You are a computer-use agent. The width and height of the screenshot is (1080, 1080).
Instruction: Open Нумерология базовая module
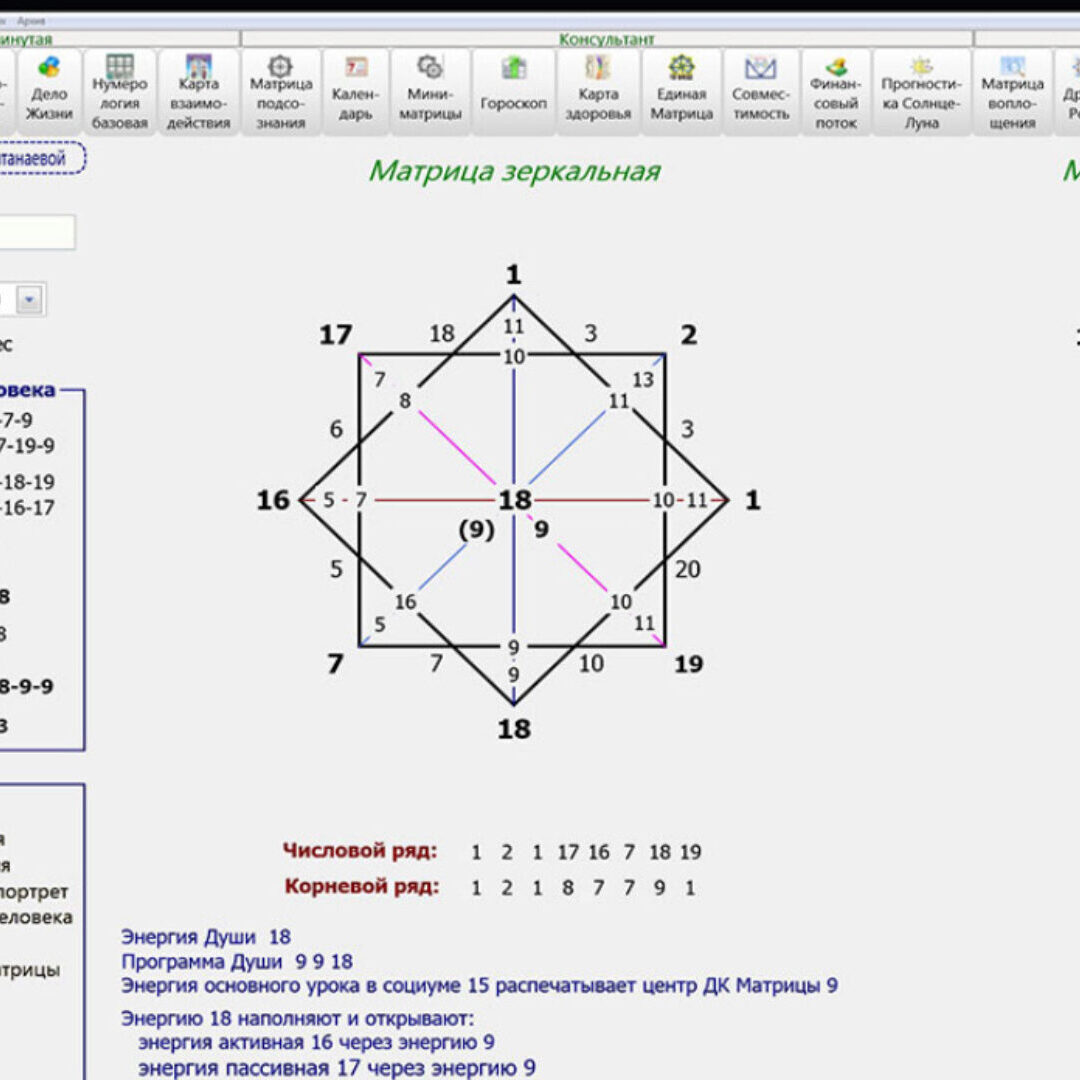coord(120,92)
